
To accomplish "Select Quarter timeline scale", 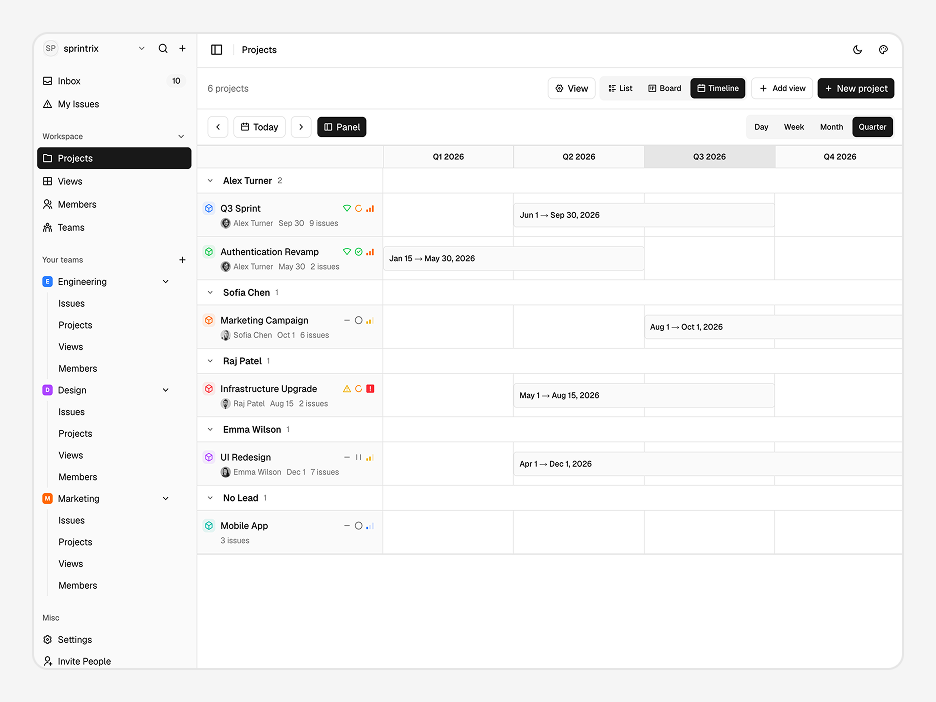I will (872, 127).
